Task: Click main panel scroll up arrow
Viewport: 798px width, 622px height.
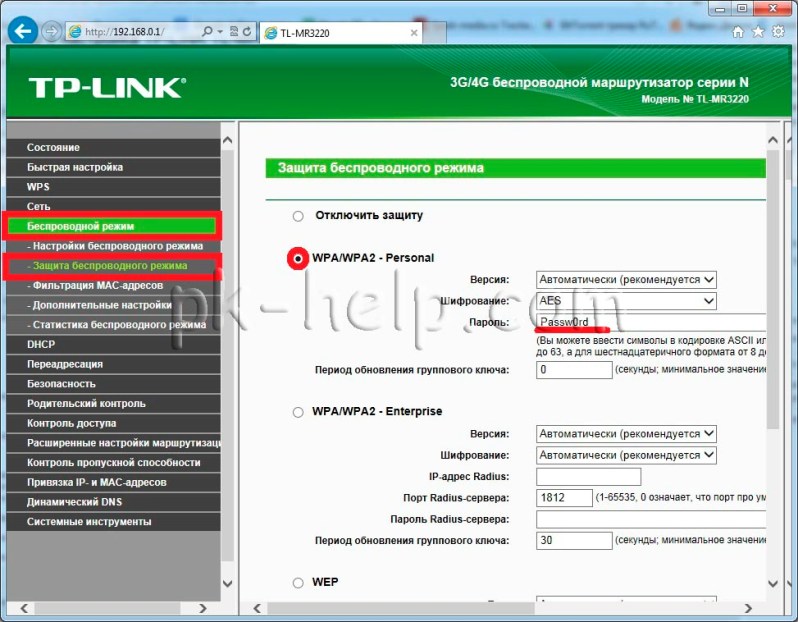Action: (773, 140)
